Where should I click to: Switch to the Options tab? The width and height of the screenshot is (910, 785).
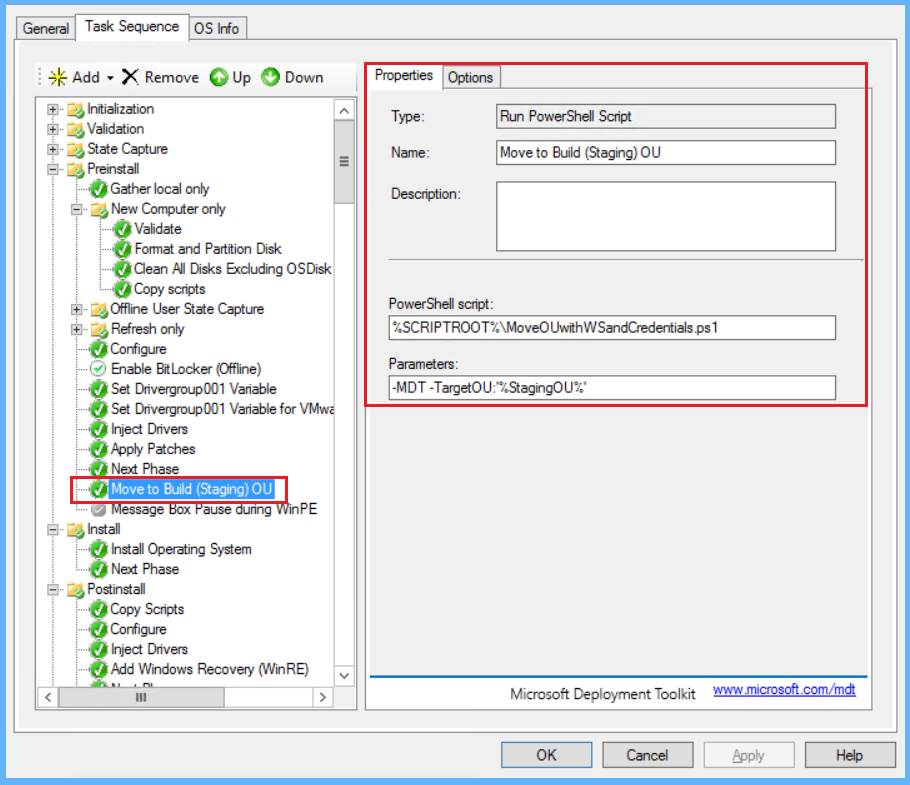(x=469, y=78)
